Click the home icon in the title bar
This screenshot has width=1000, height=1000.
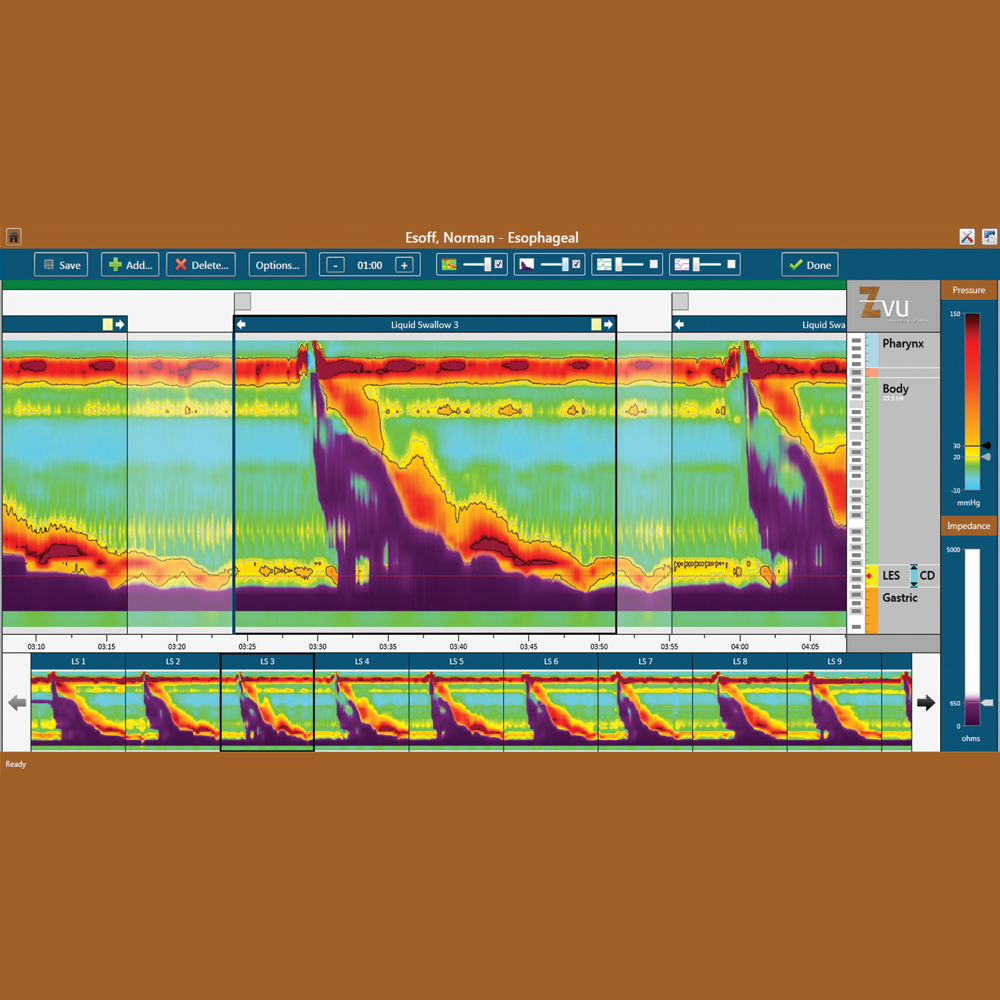click(12, 237)
